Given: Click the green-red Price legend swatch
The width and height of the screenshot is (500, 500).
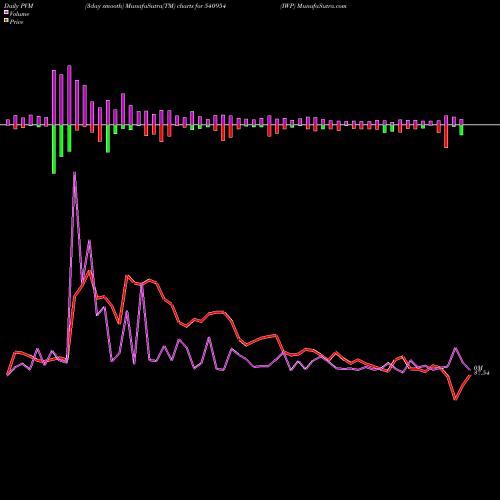Looking at the screenshot, I should pyautogui.click(x=6, y=21).
